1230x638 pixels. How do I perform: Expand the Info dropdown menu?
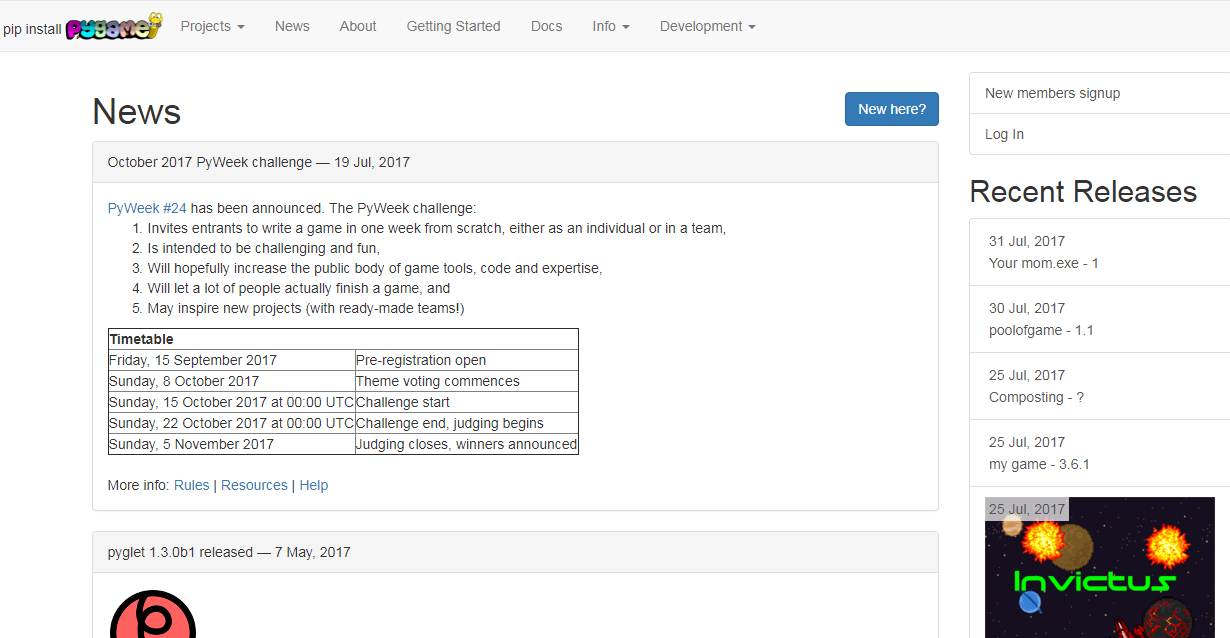coord(610,26)
